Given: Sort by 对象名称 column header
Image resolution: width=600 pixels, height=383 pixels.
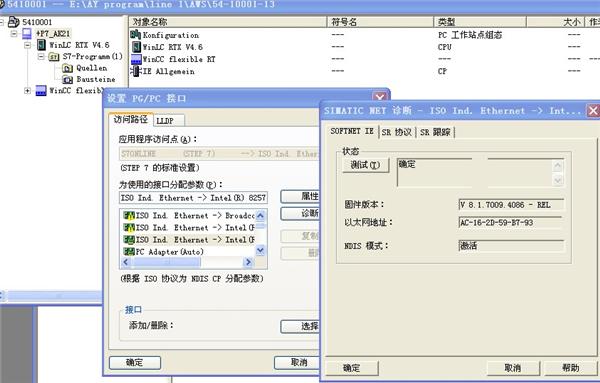Looking at the screenshot, I should 228,22.
